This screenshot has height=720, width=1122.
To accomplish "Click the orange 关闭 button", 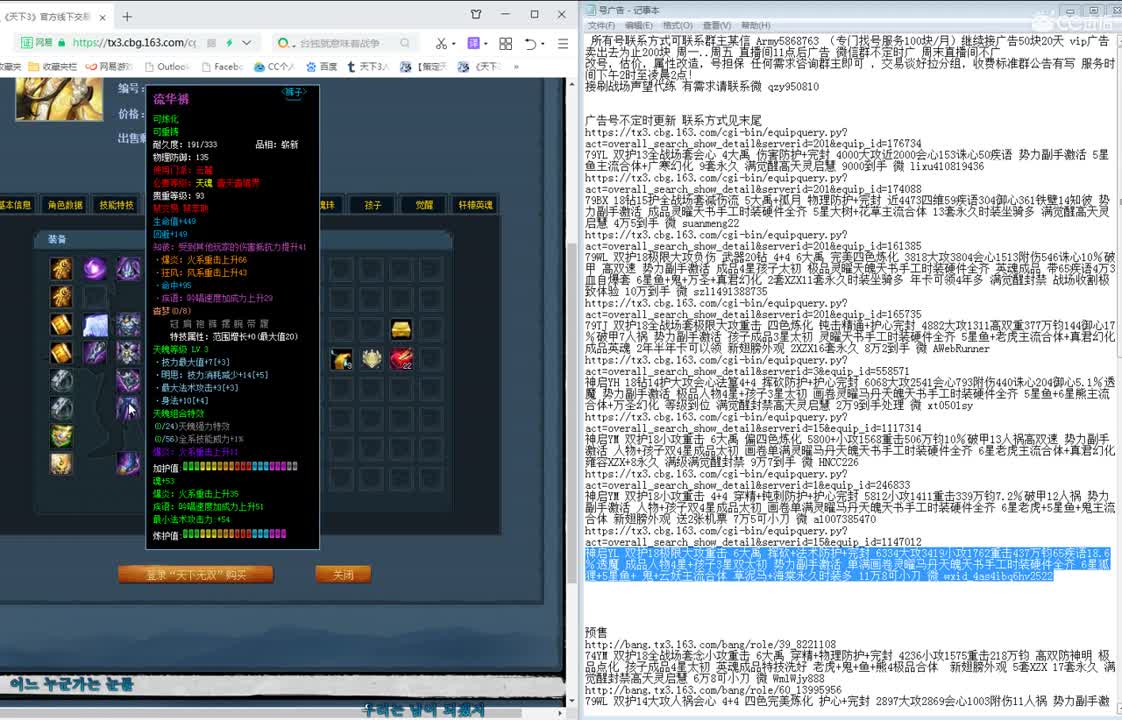I will [342, 575].
